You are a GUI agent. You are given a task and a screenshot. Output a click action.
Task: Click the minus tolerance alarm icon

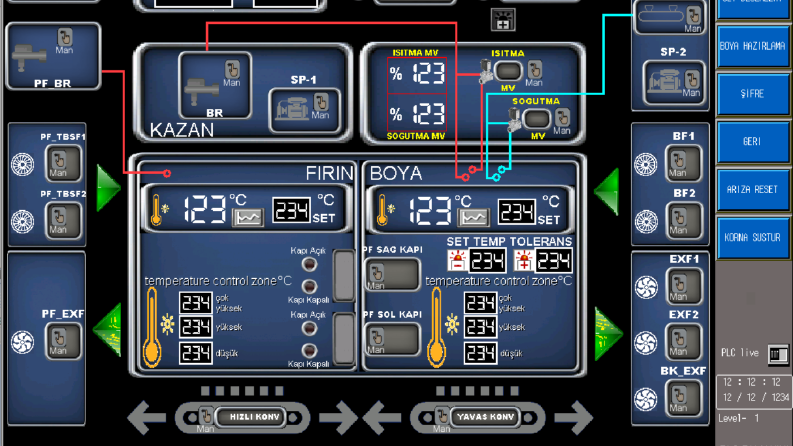(457, 260)
